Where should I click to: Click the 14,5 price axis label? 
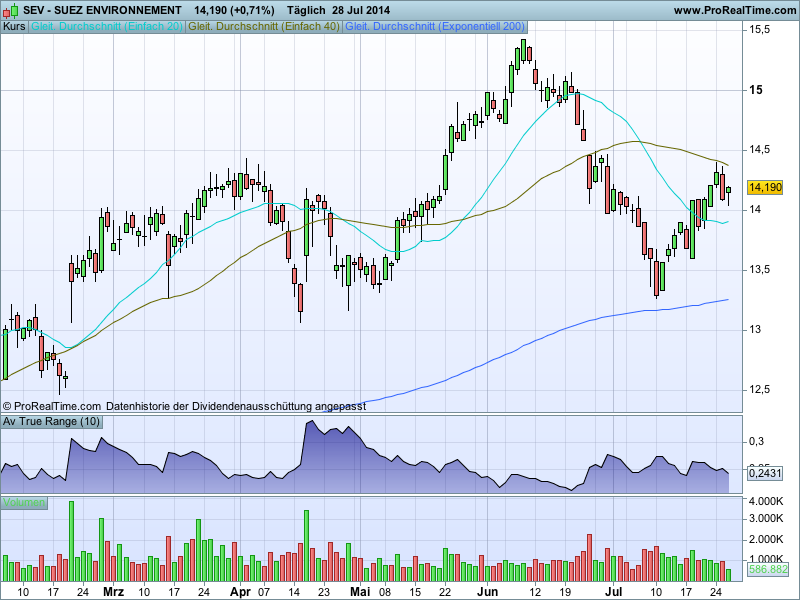click(759, 150)
